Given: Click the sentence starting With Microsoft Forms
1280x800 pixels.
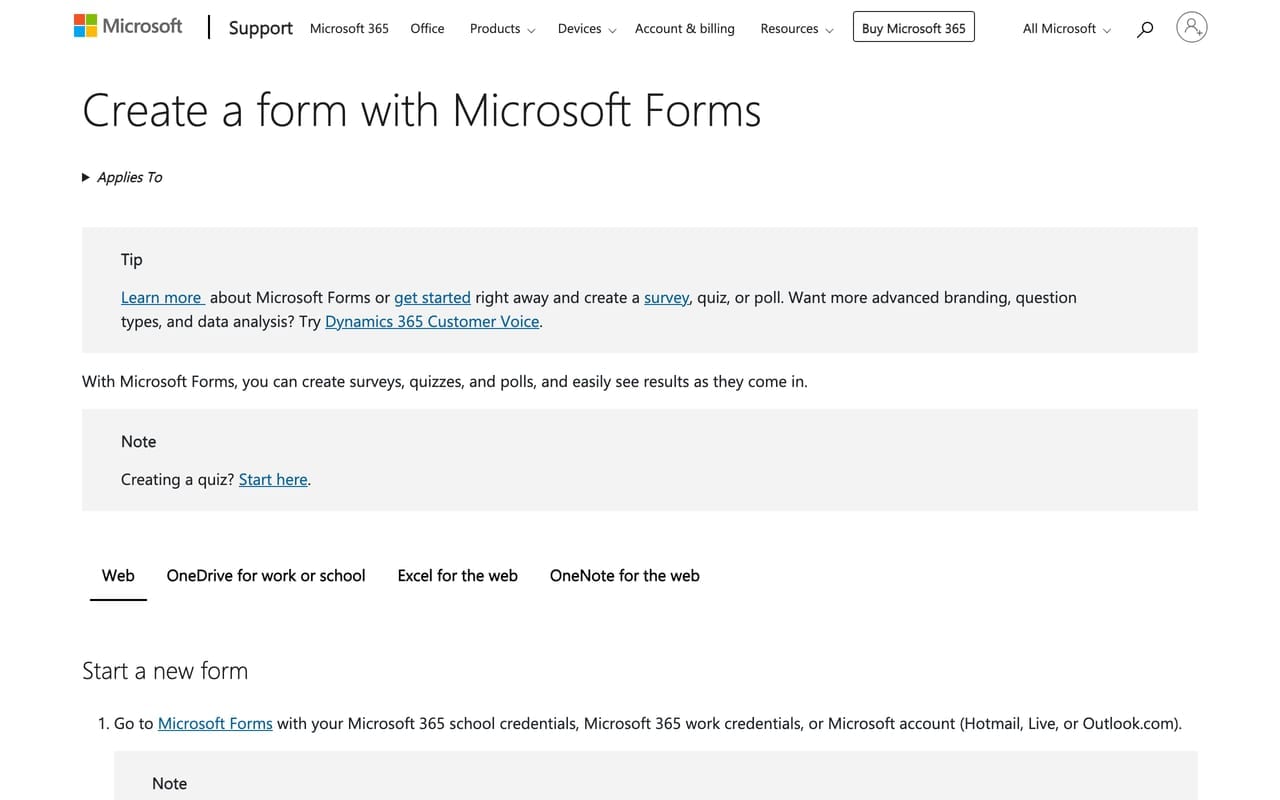Looking at the screenshot, I should [x=445, y=381].
